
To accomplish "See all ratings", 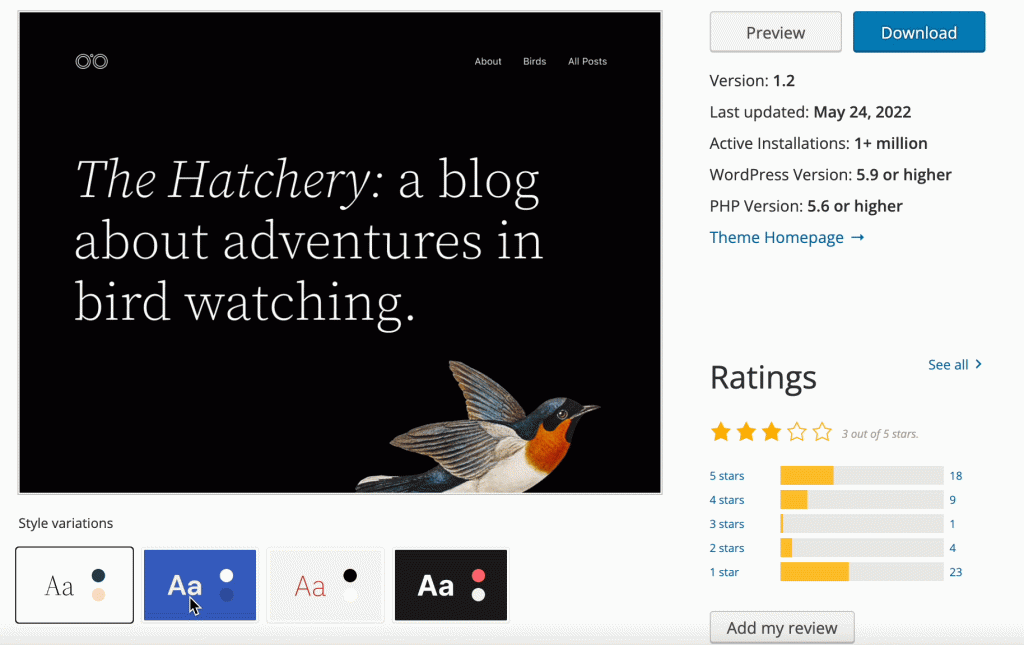I will coord(954,365).
